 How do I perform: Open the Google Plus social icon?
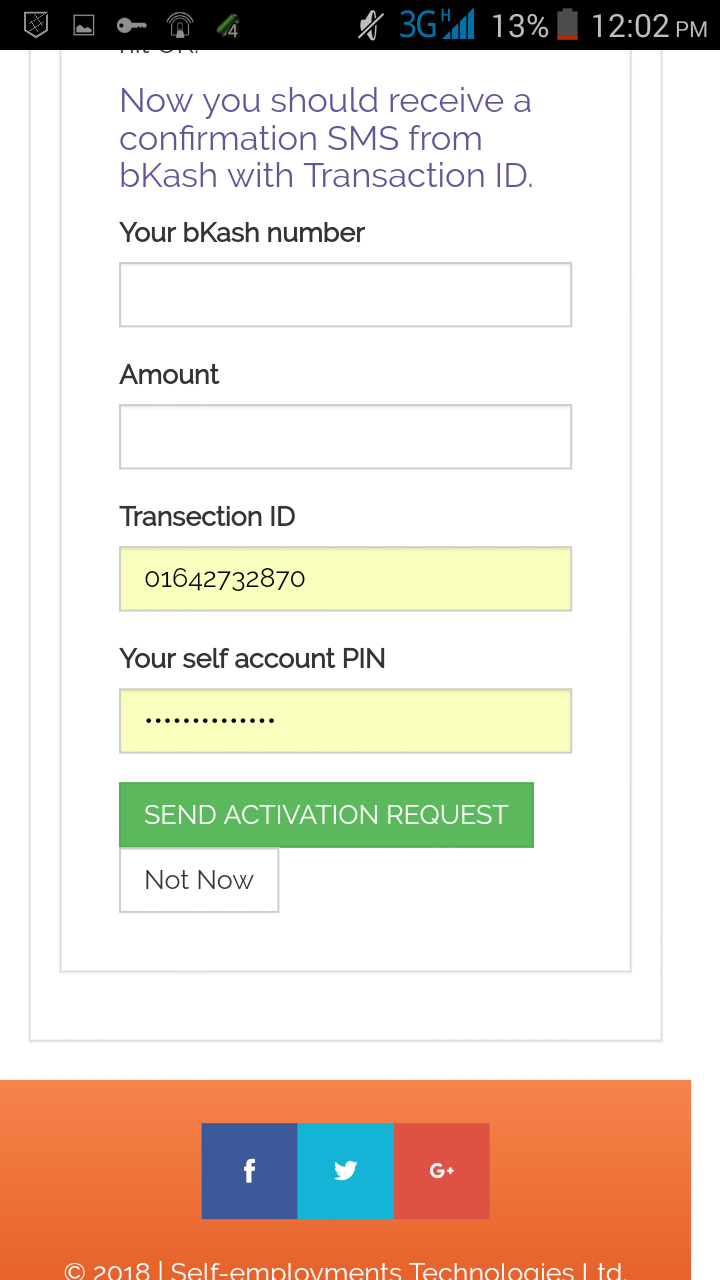pos(441,1171)
